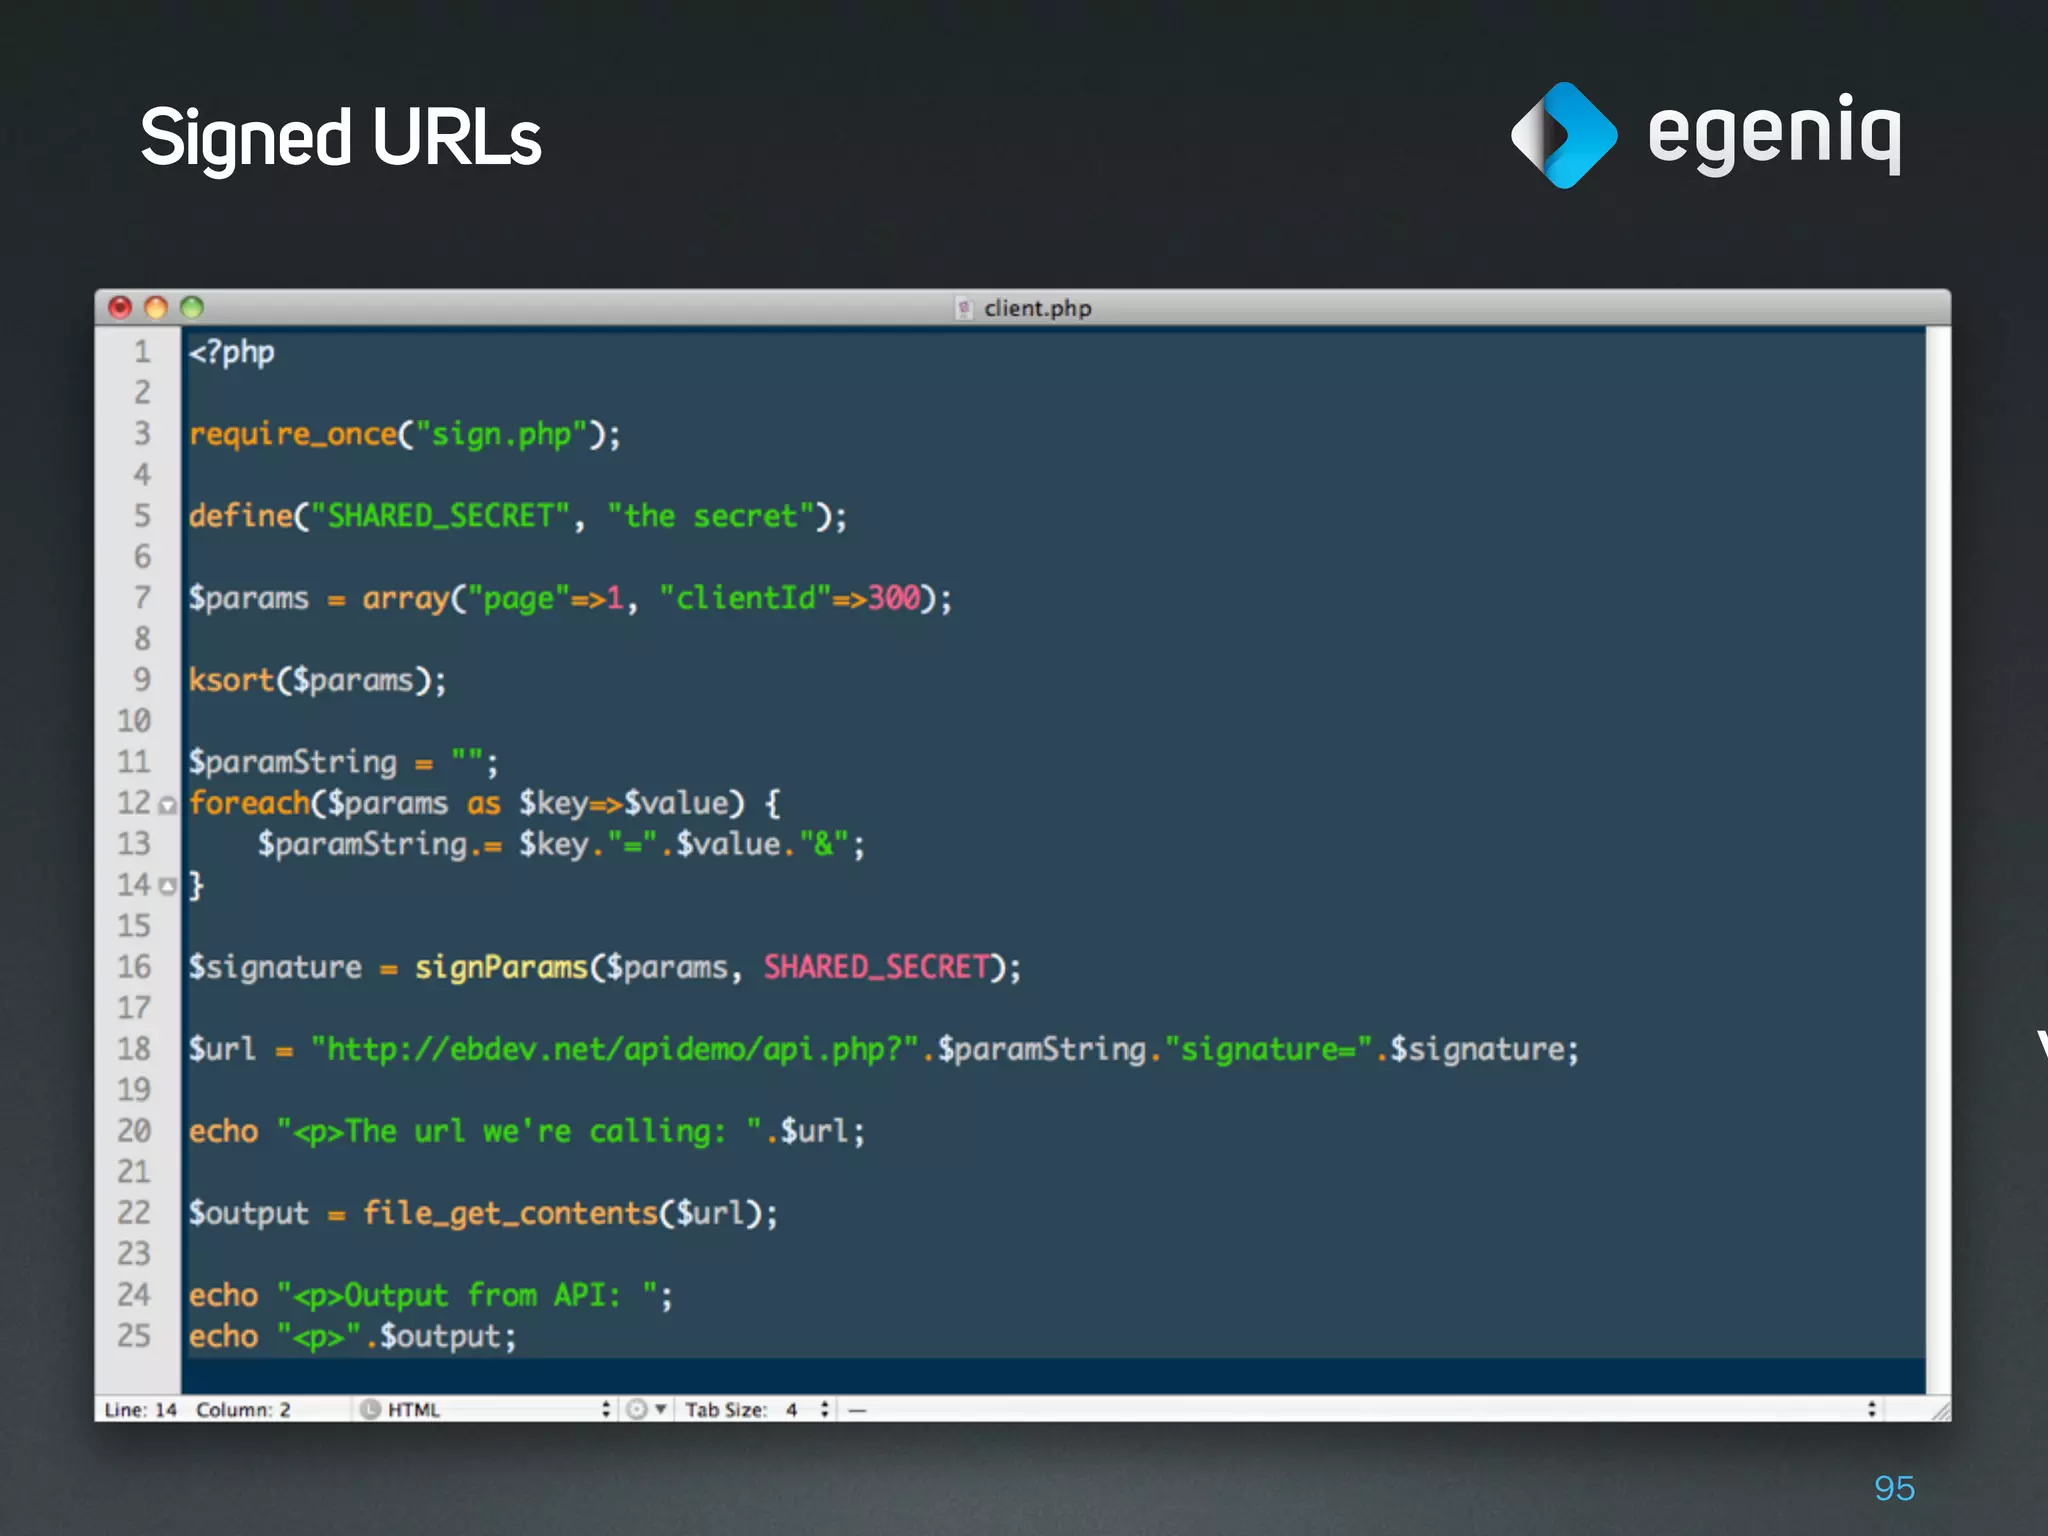2048x1536 pixels.
Task: Click line number 11 in the gutter
Action: [134, 762]
